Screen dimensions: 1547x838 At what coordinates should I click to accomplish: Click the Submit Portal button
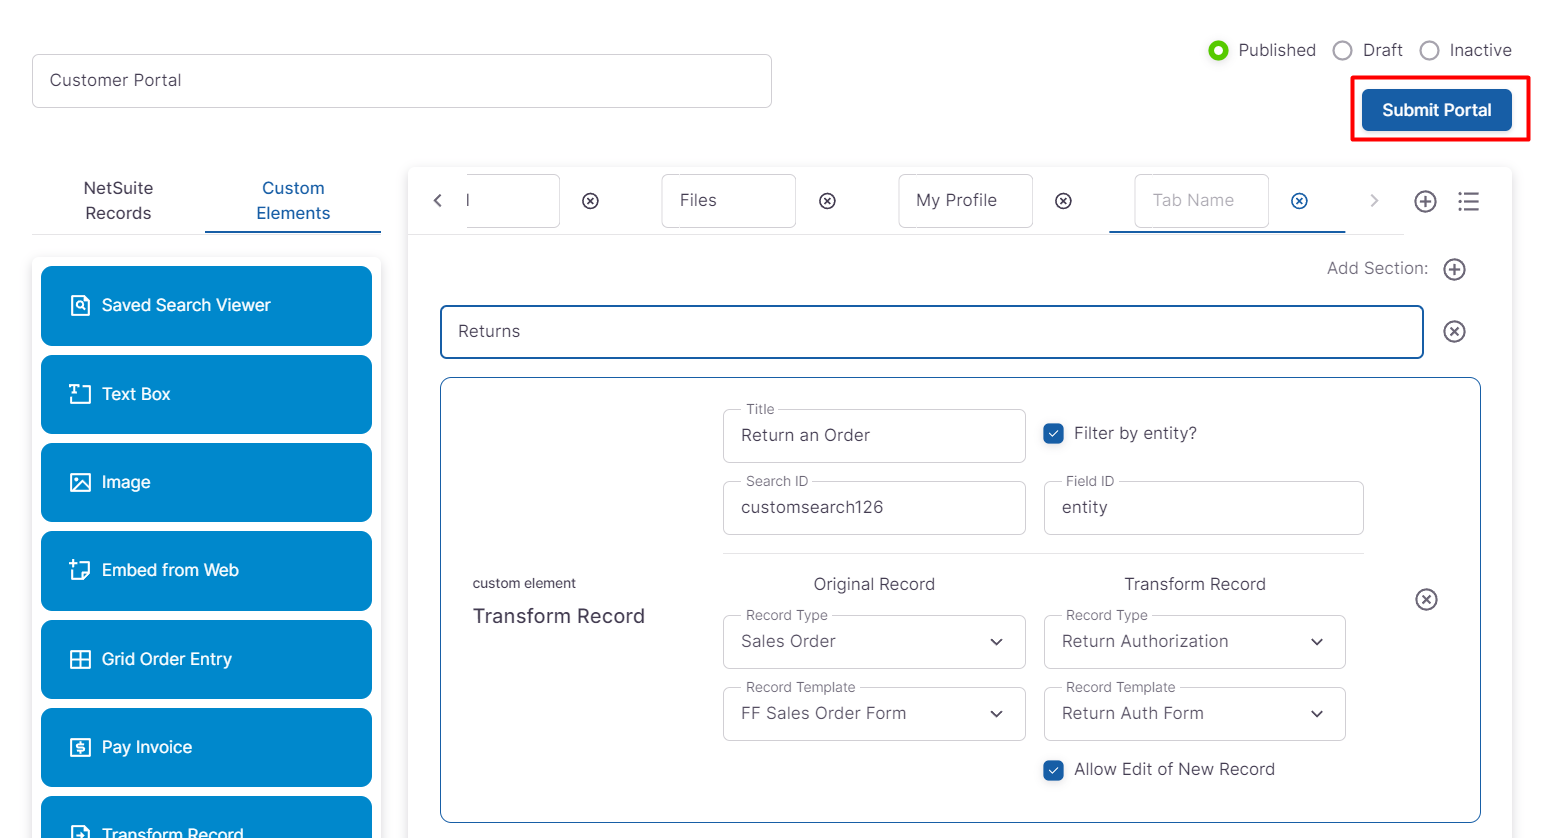(1436, 110)
